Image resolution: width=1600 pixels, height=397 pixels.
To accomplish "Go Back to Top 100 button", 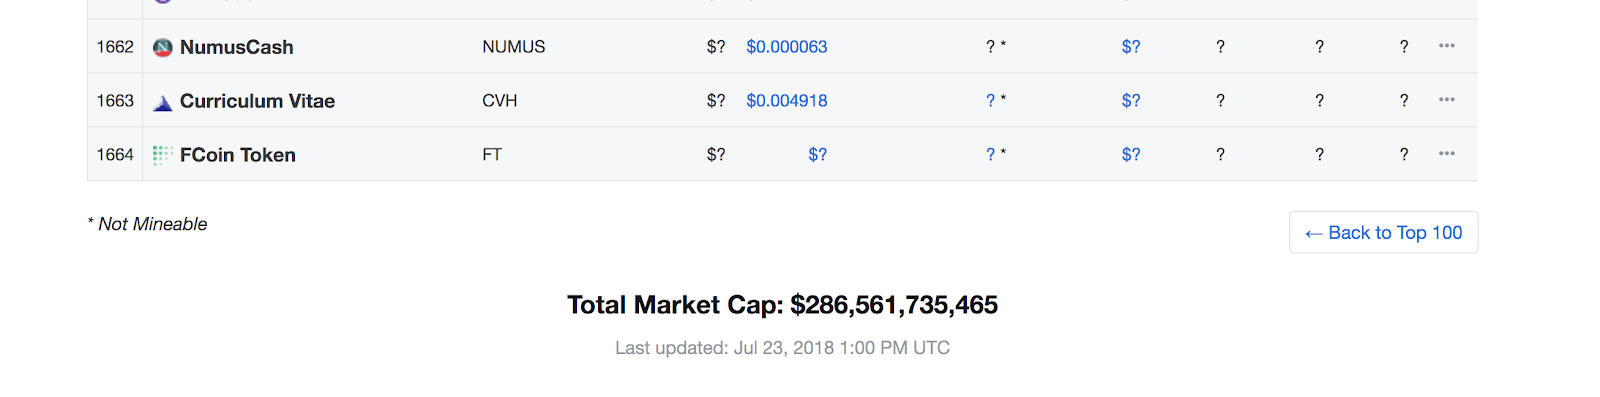I will [x=1384, y=232].
